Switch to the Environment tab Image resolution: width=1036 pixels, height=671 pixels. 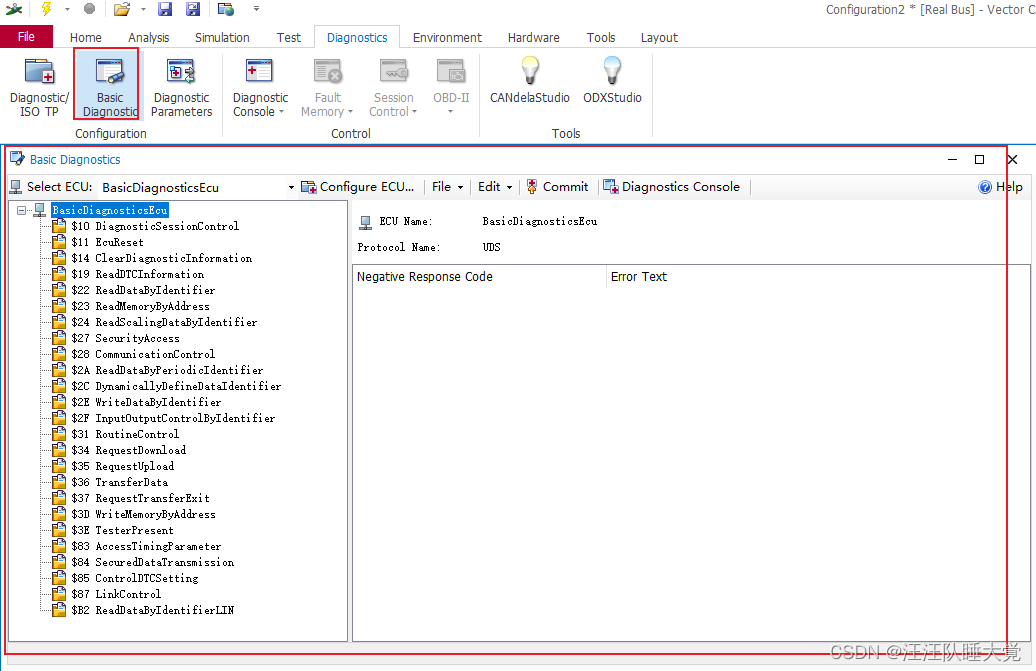tap(447, 38)
